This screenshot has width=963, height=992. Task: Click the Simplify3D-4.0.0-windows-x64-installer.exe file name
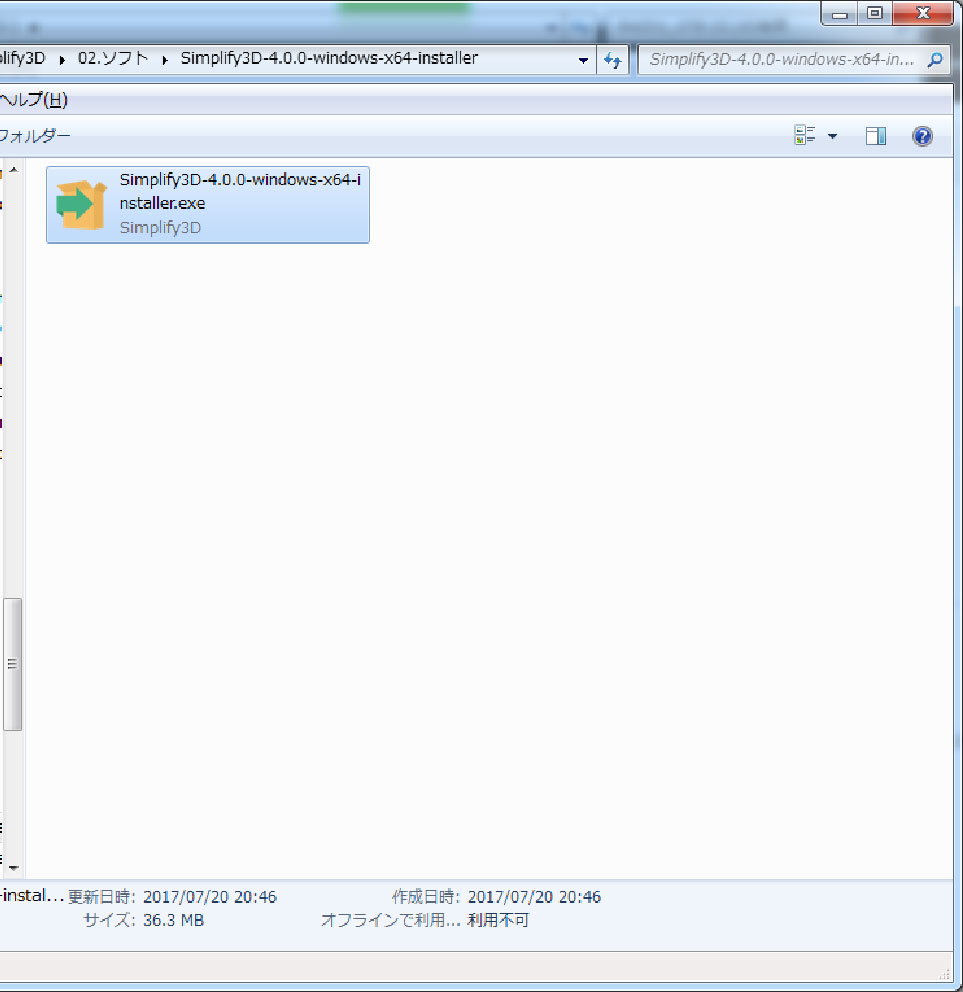(x=239, y=191)
